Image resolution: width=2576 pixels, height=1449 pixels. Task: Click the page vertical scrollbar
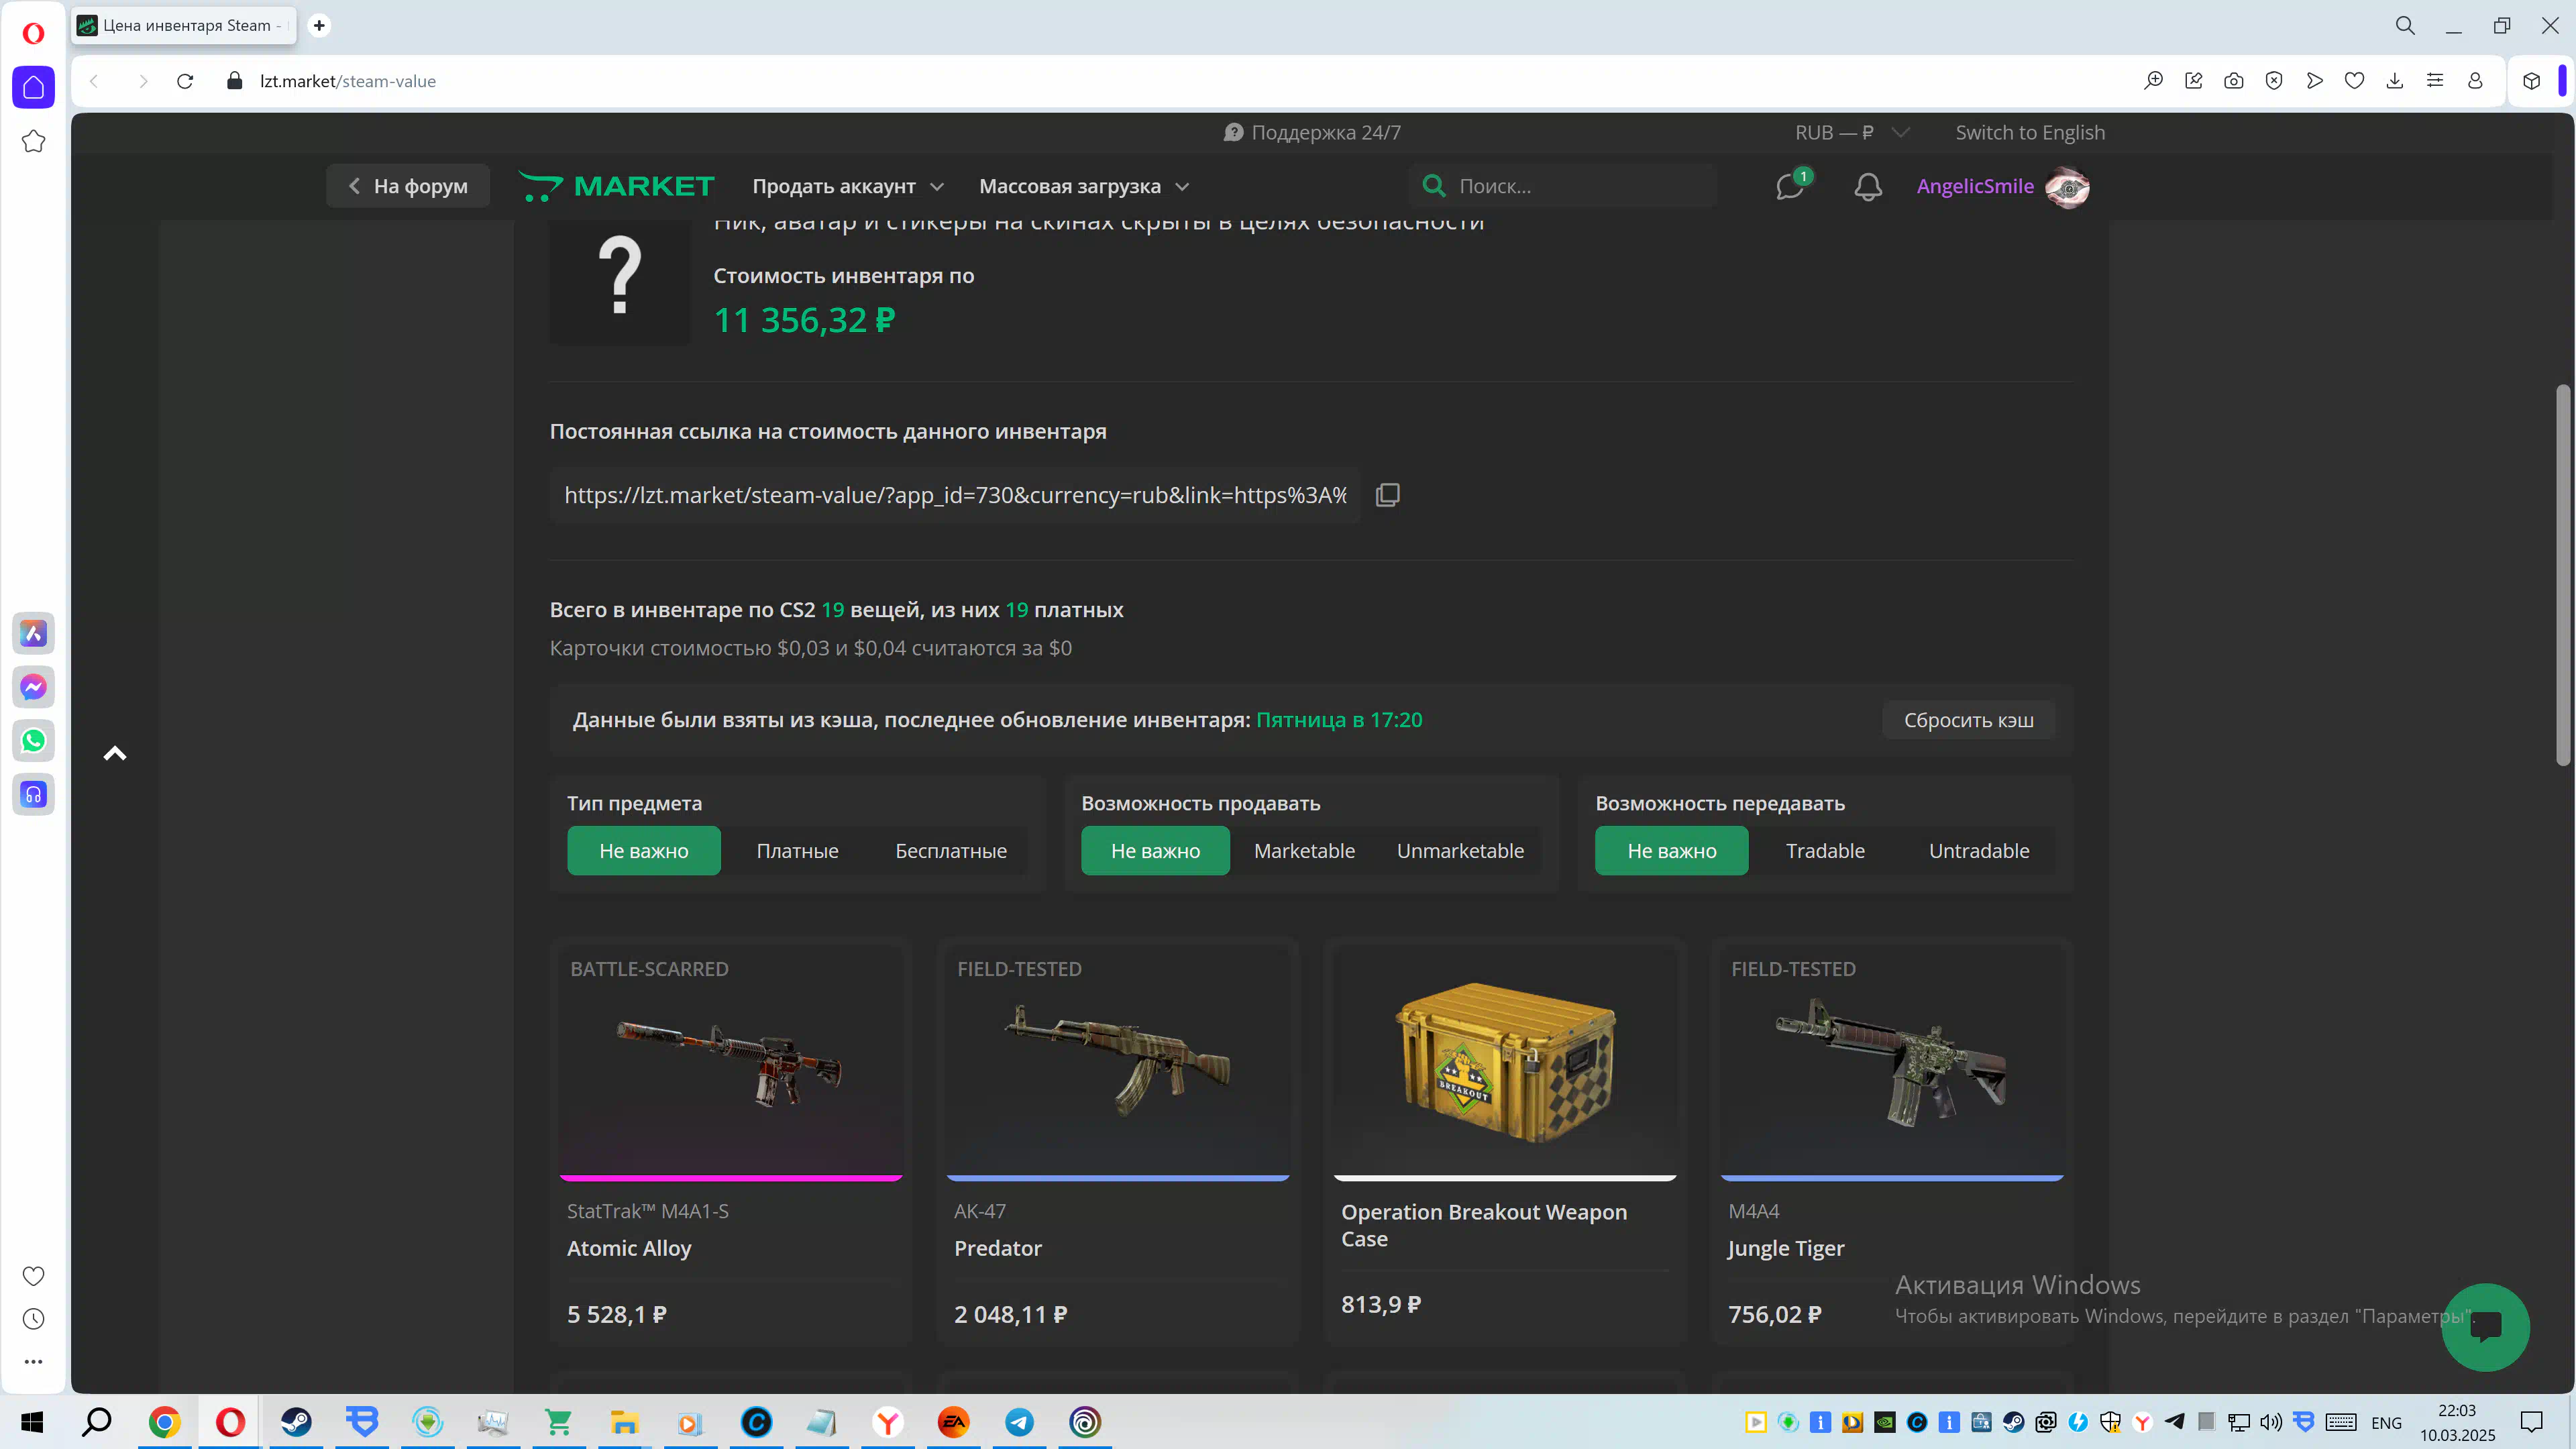(x=2562, y=575)
